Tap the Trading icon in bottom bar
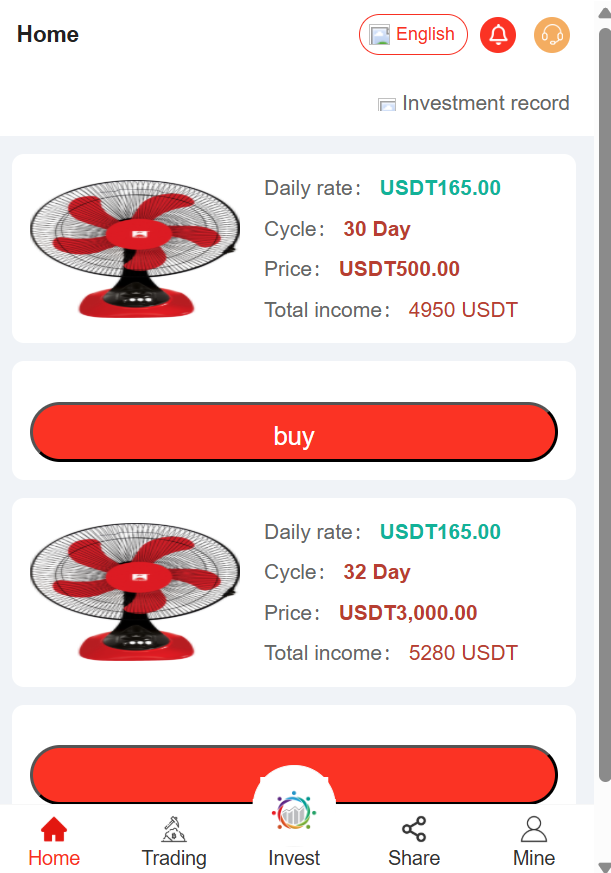611x873 pixels. pos(174,829)
